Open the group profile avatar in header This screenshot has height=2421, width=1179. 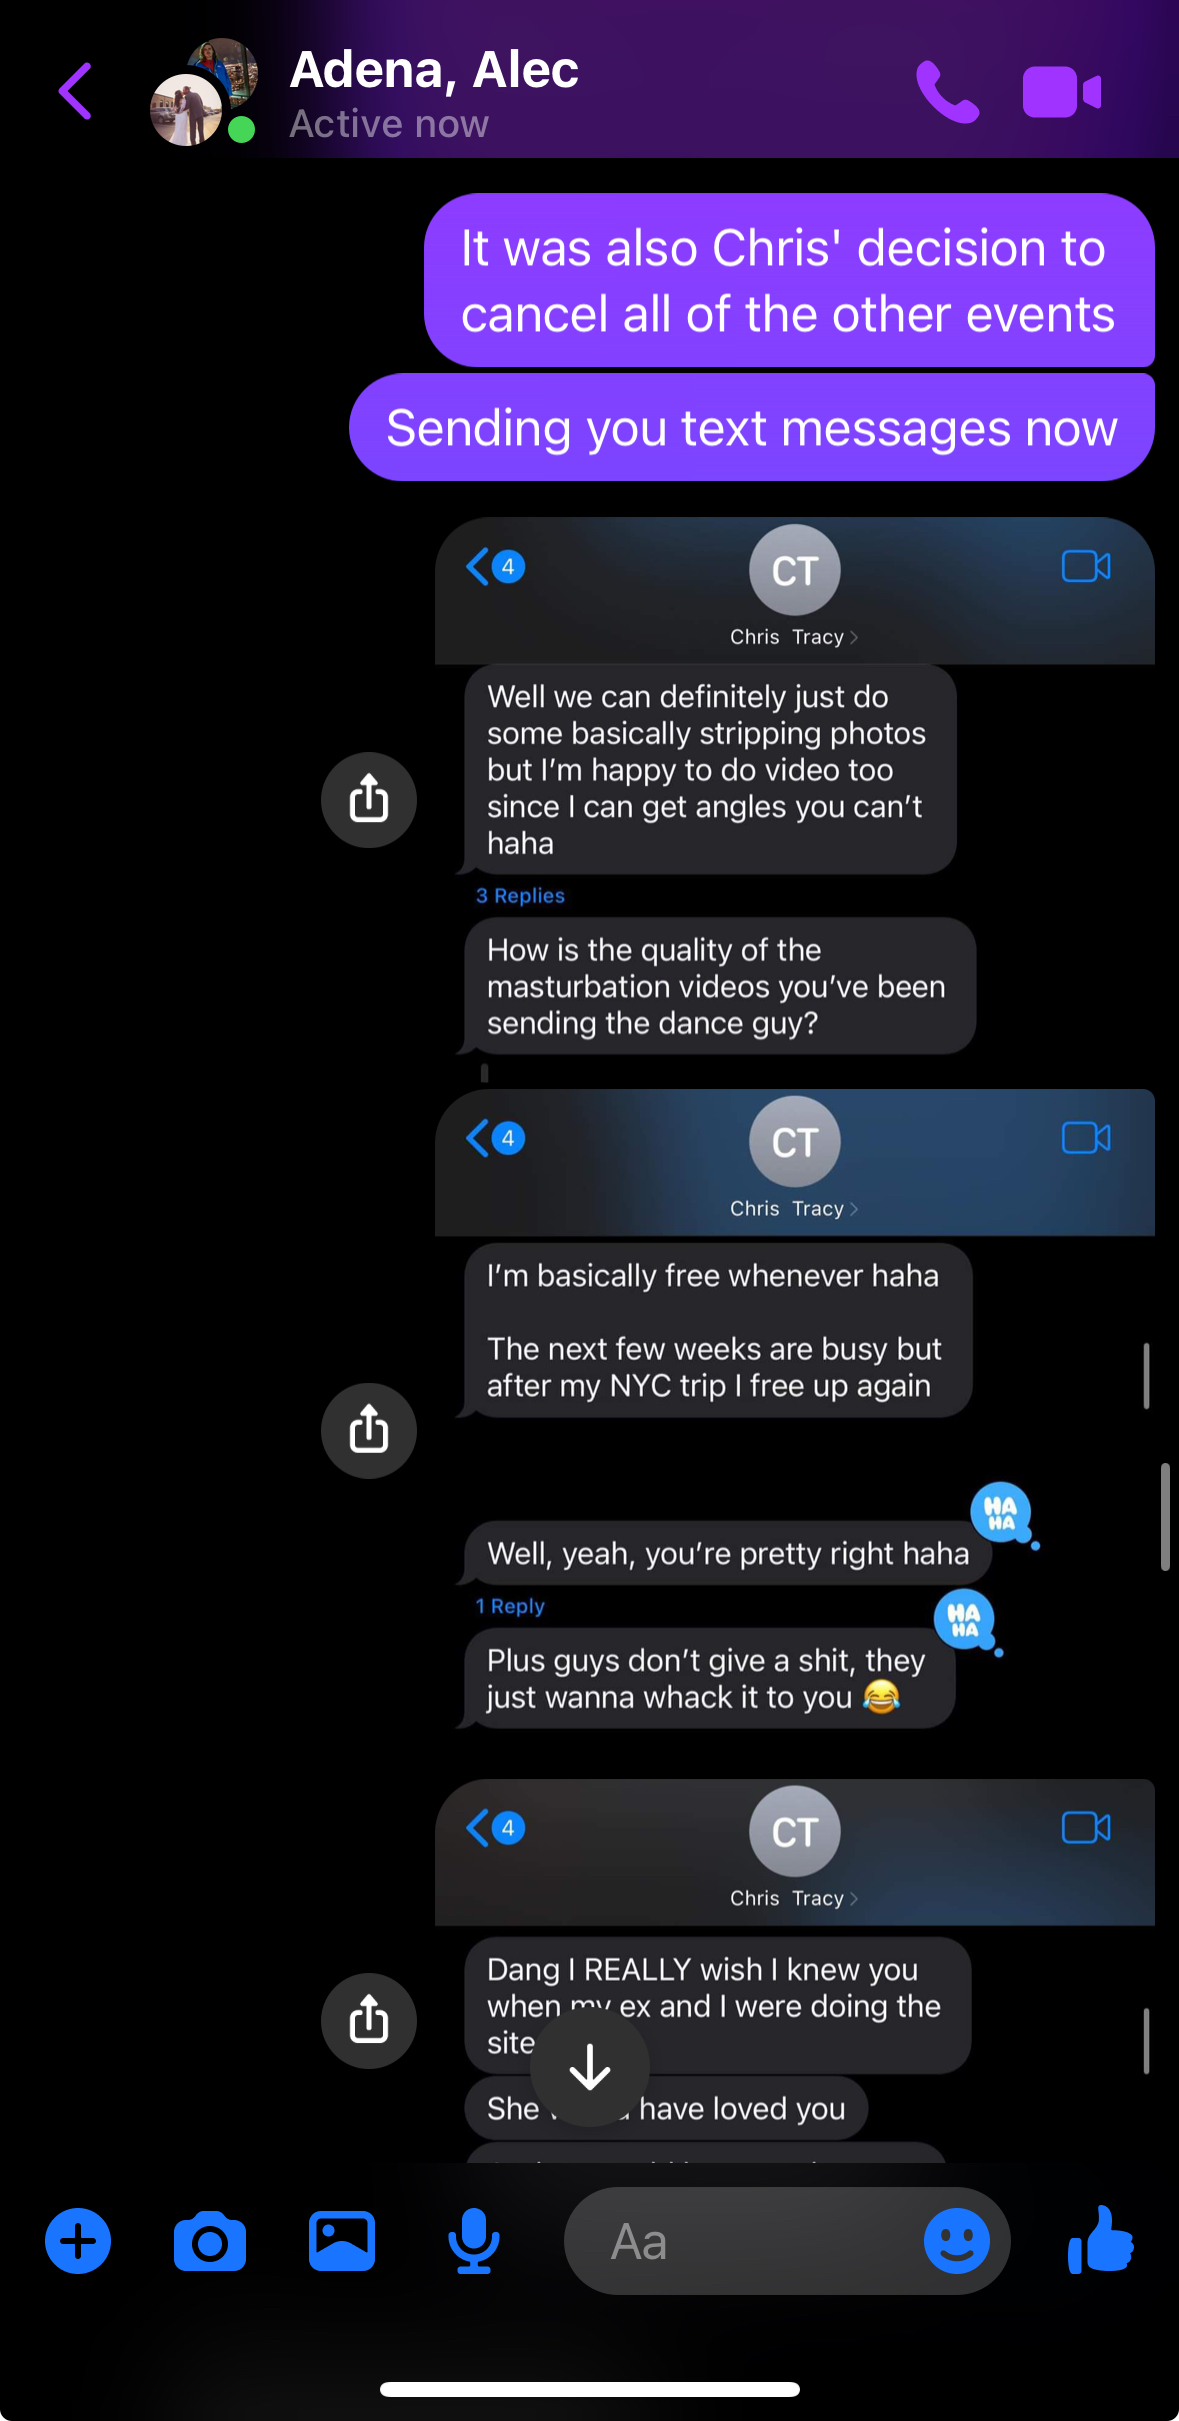tap(204, 92)
